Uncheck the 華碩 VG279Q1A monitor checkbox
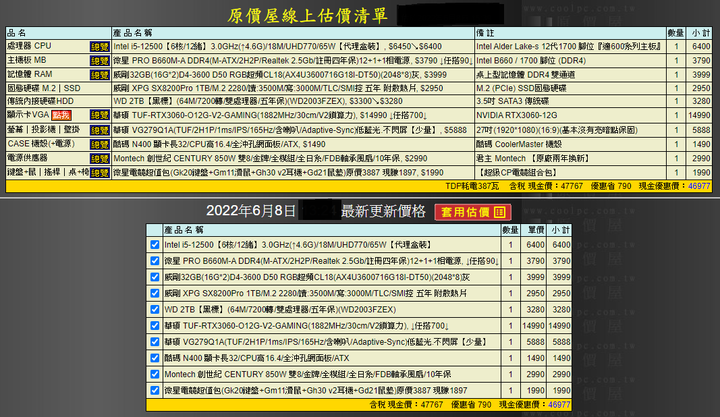This screenshot has width=720, height=417. (x=155, y=342)
